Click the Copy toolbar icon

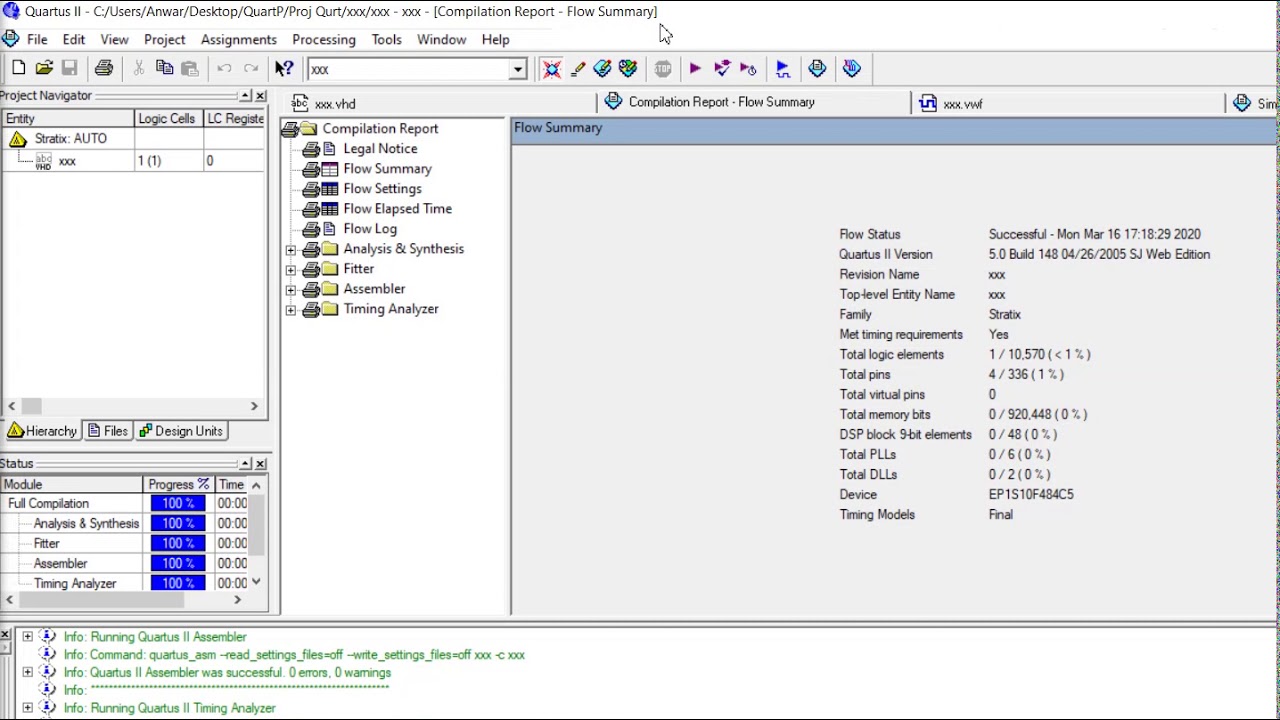[164, 68]
